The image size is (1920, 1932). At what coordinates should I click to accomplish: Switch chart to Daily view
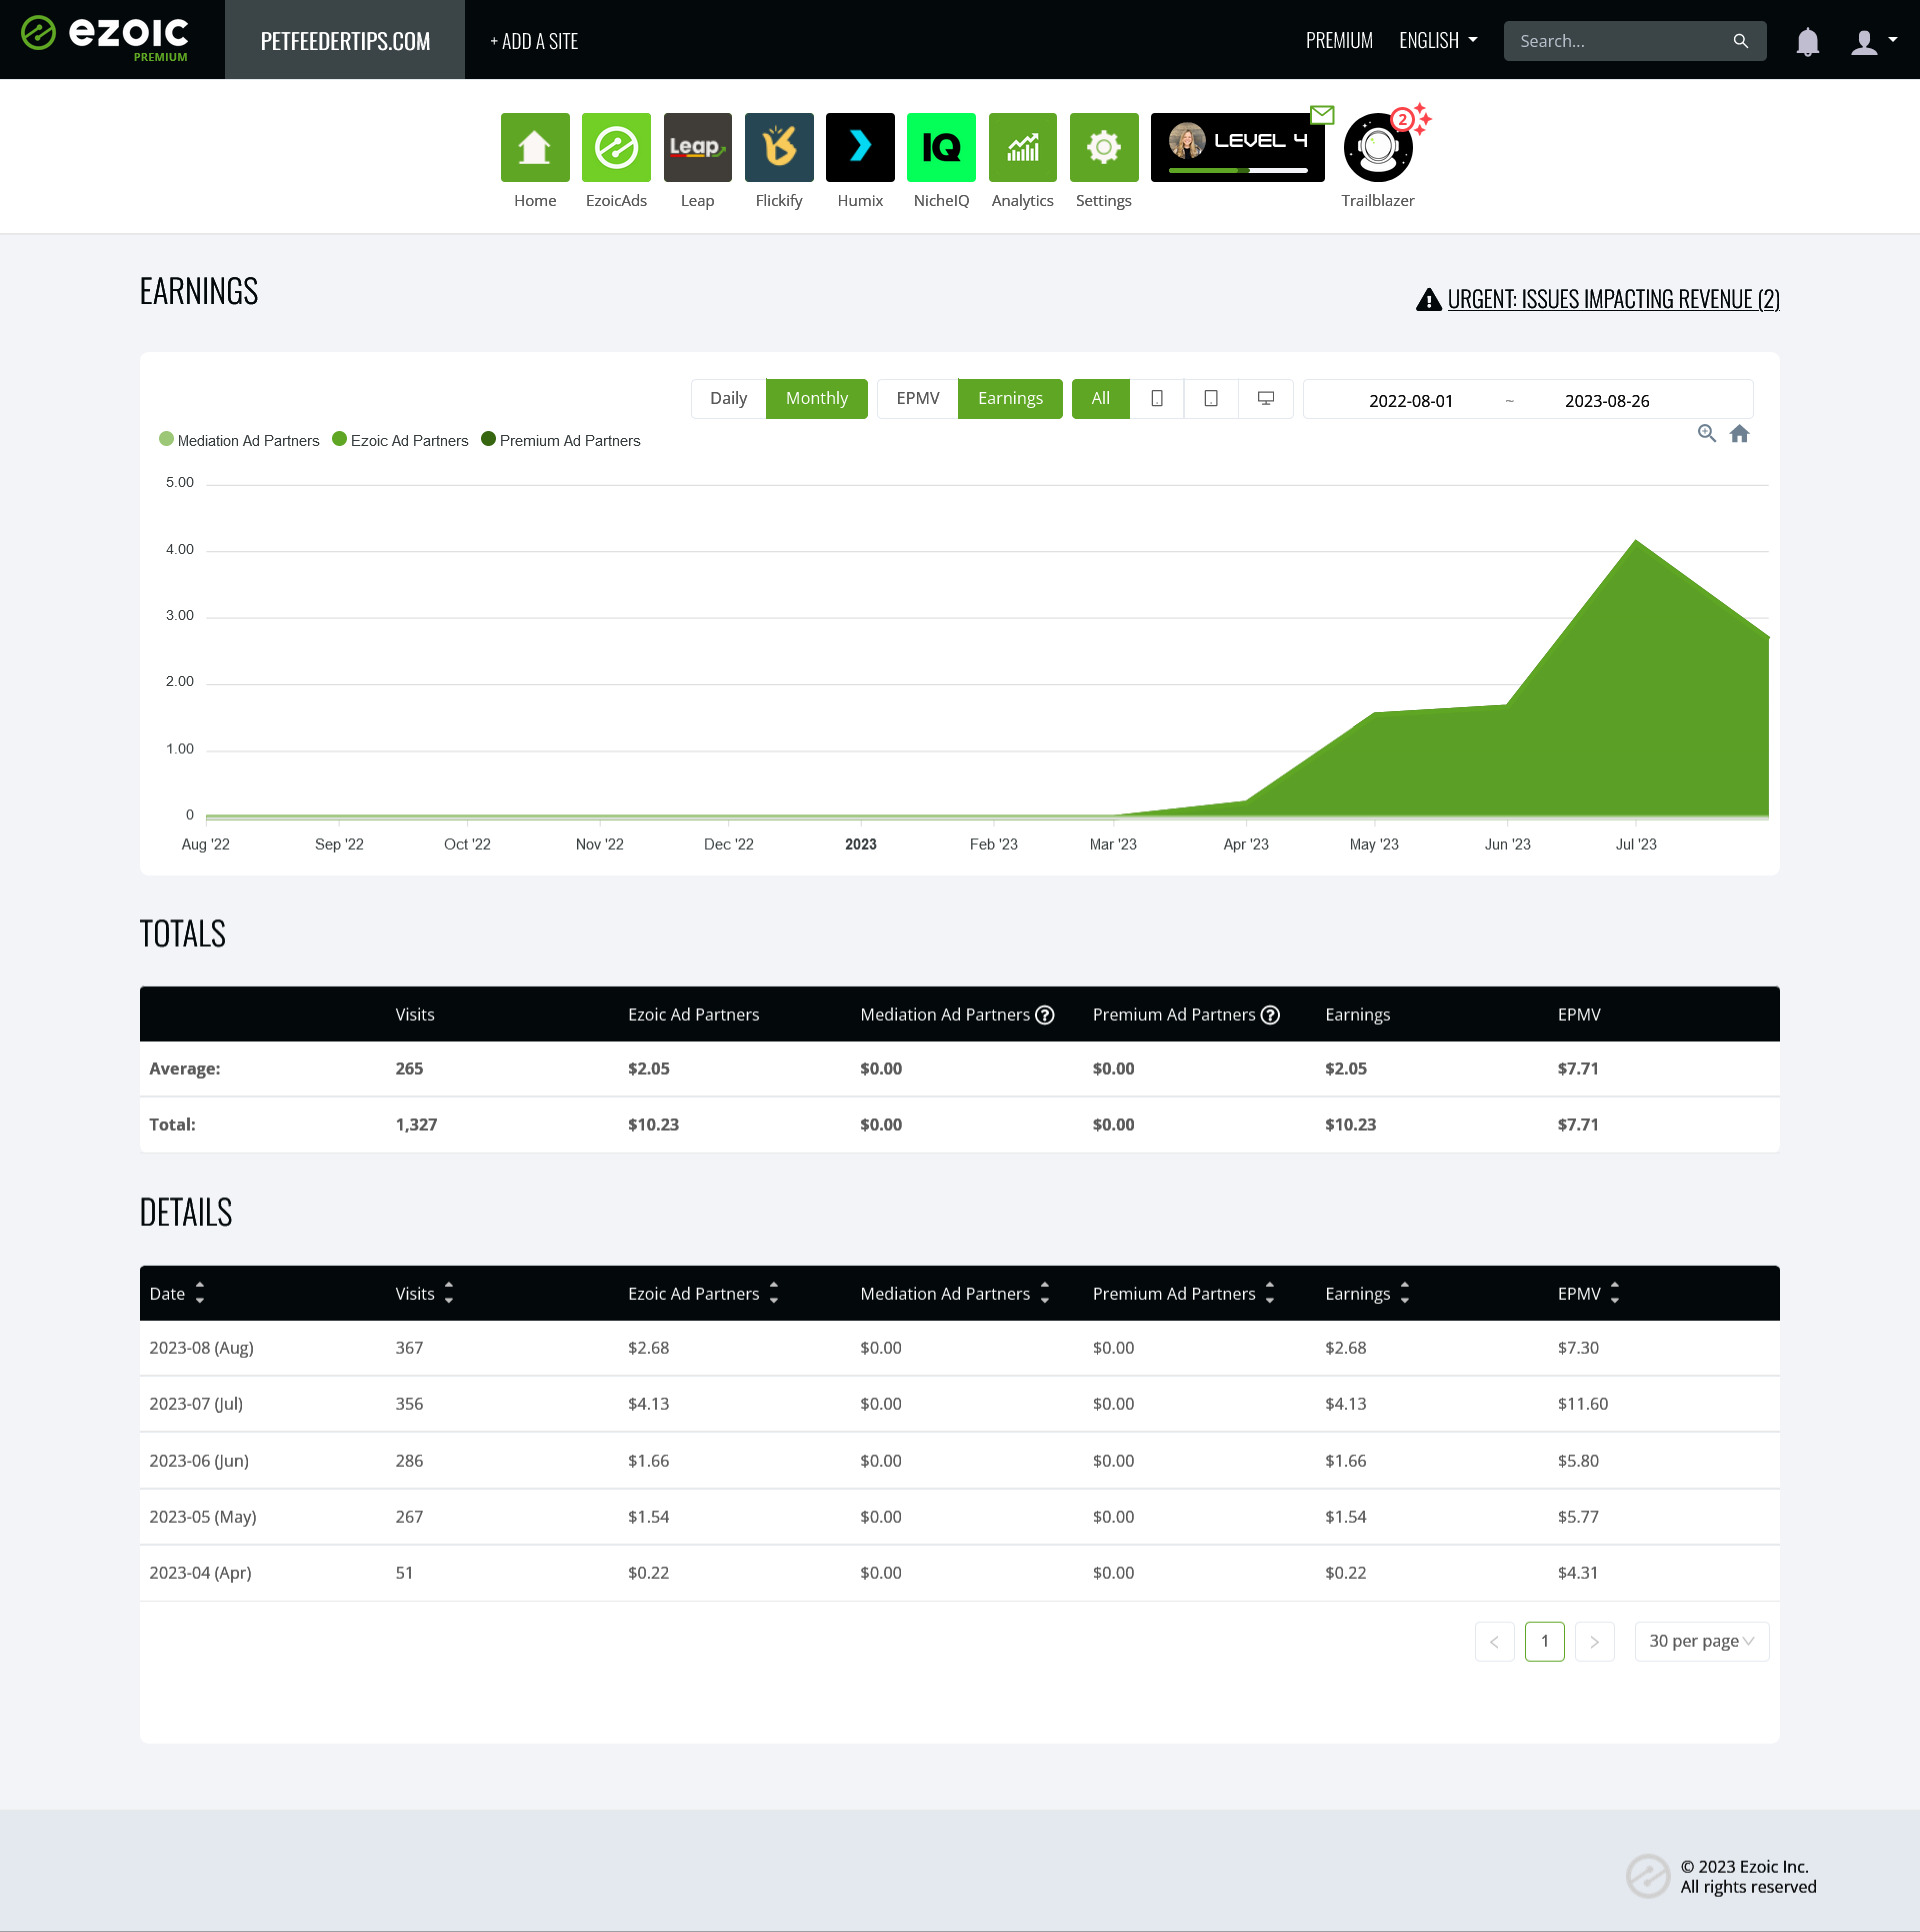tap(729, 399)
